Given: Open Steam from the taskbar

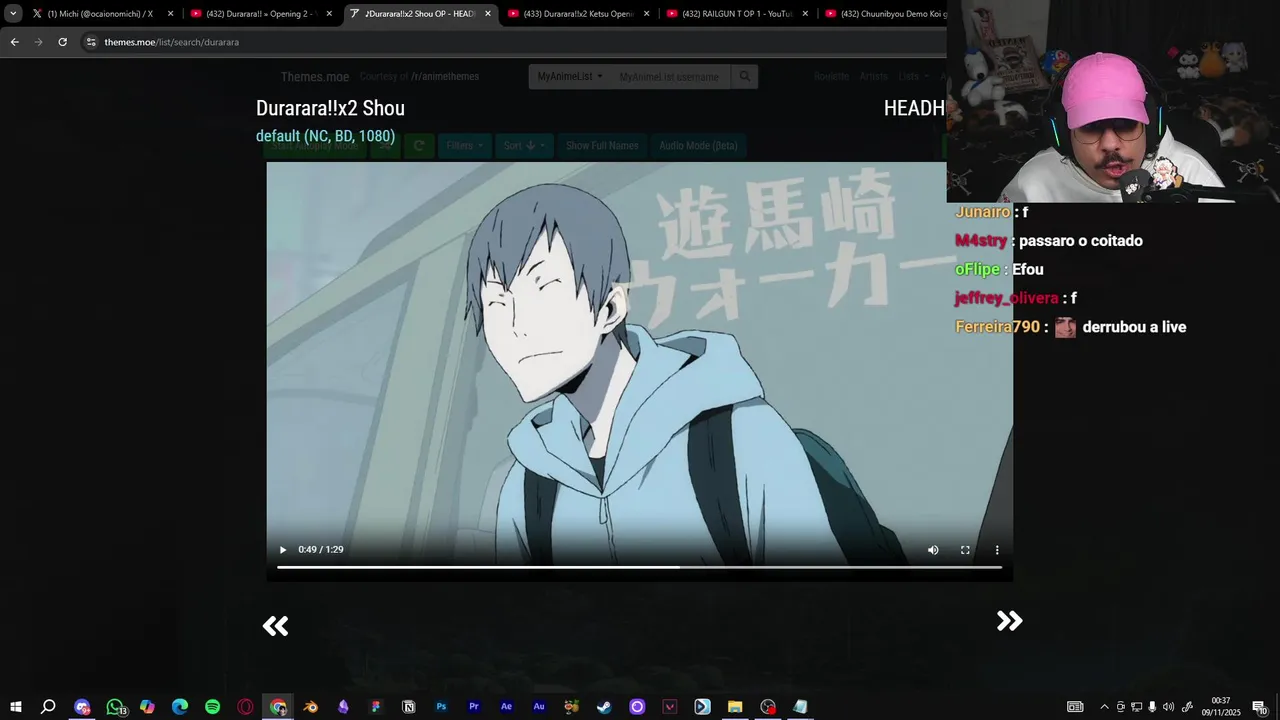Looking at the screenshot, I should click(604, 707).
